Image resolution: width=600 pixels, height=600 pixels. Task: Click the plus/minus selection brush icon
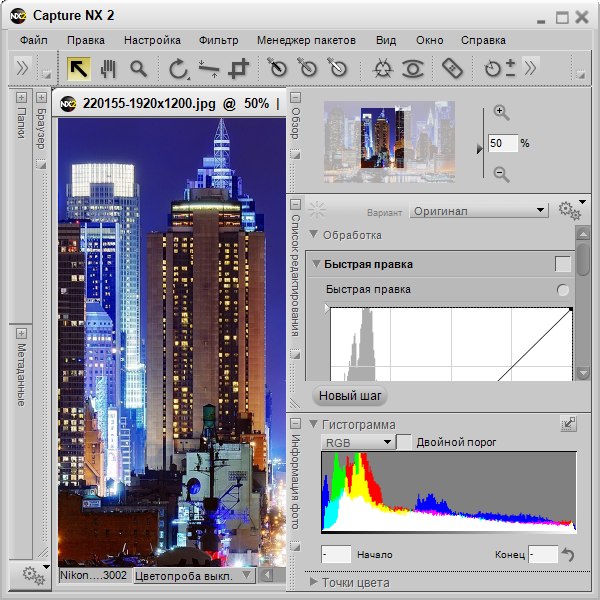click(x=510, y=68)
